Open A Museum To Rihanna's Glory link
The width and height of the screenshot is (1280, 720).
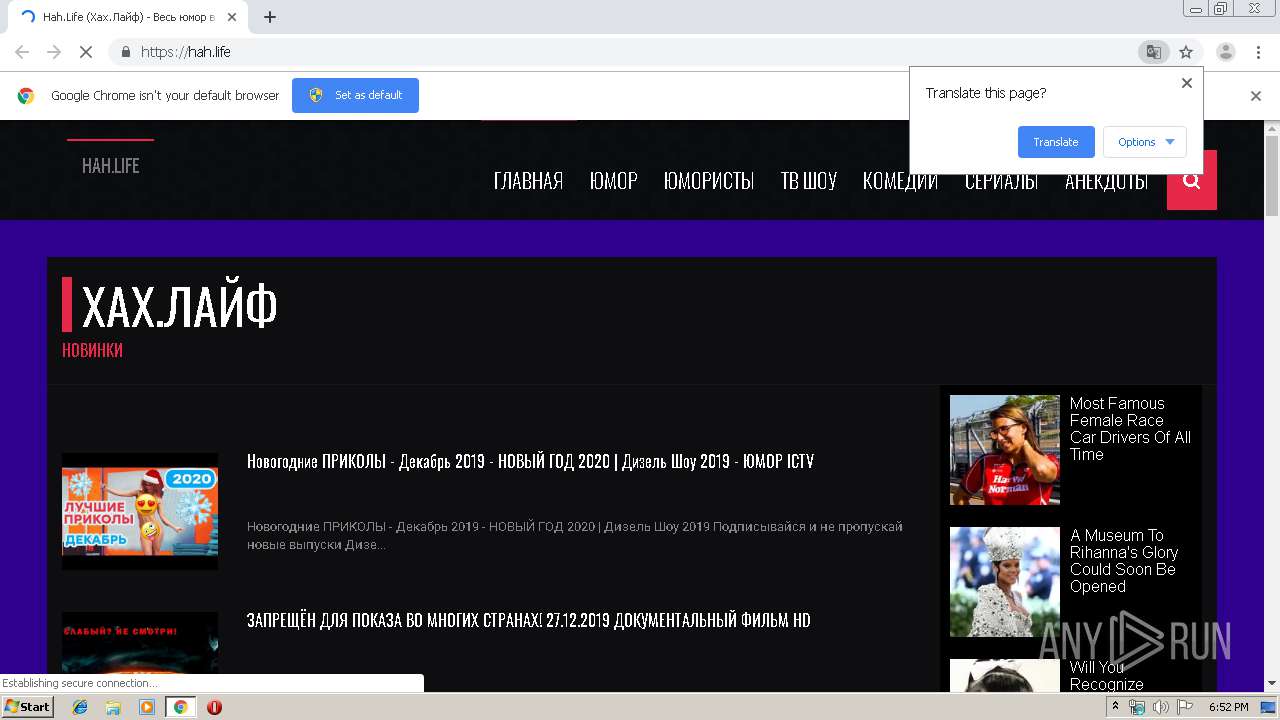(x=1124, y=561)
